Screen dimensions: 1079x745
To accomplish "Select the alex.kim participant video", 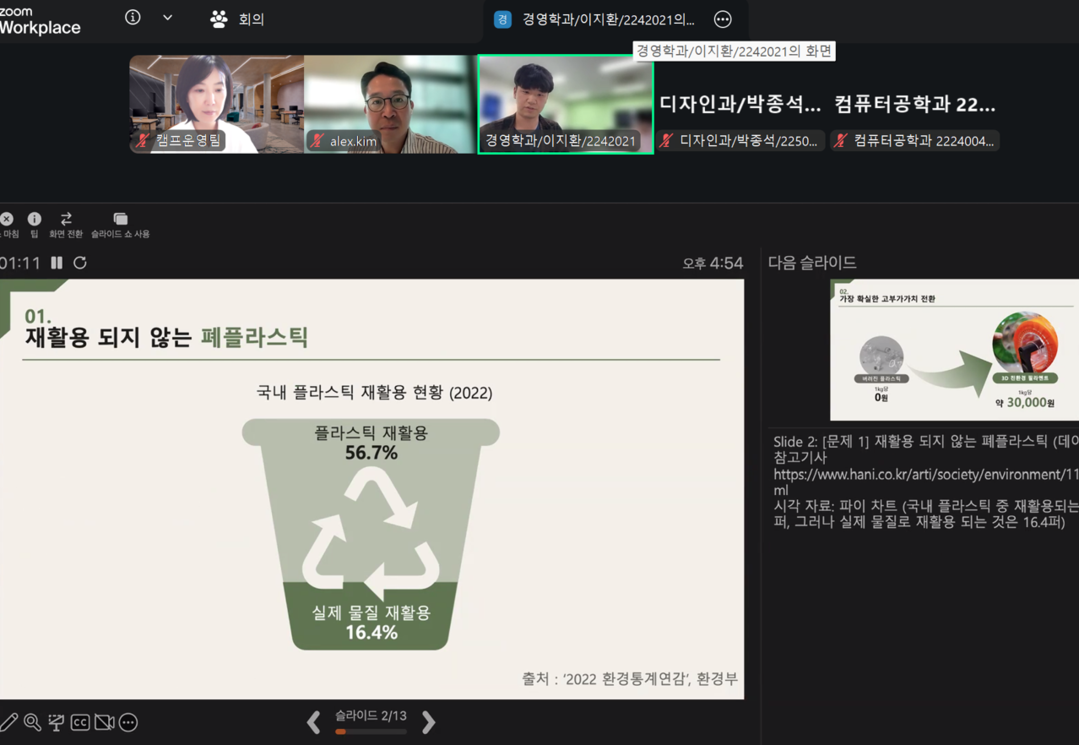I will point(390,104).
